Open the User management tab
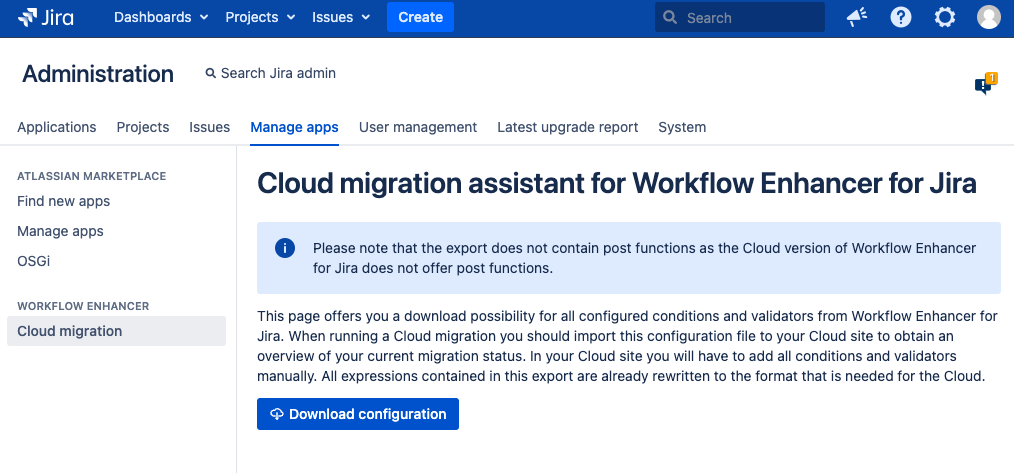 pyautogui.click(x=418, y=127)
